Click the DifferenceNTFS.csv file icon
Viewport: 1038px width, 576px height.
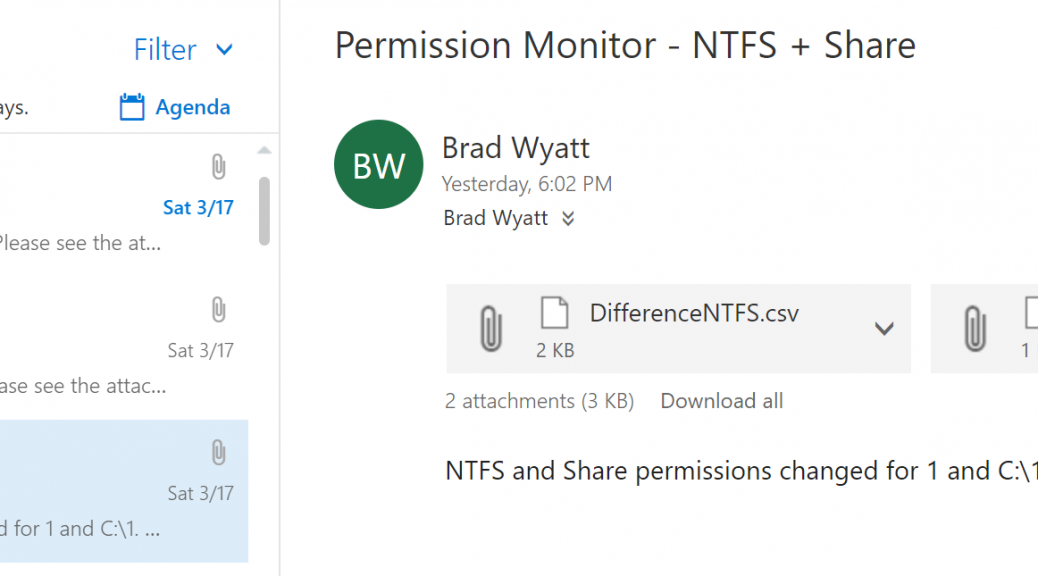coord(555,312)
